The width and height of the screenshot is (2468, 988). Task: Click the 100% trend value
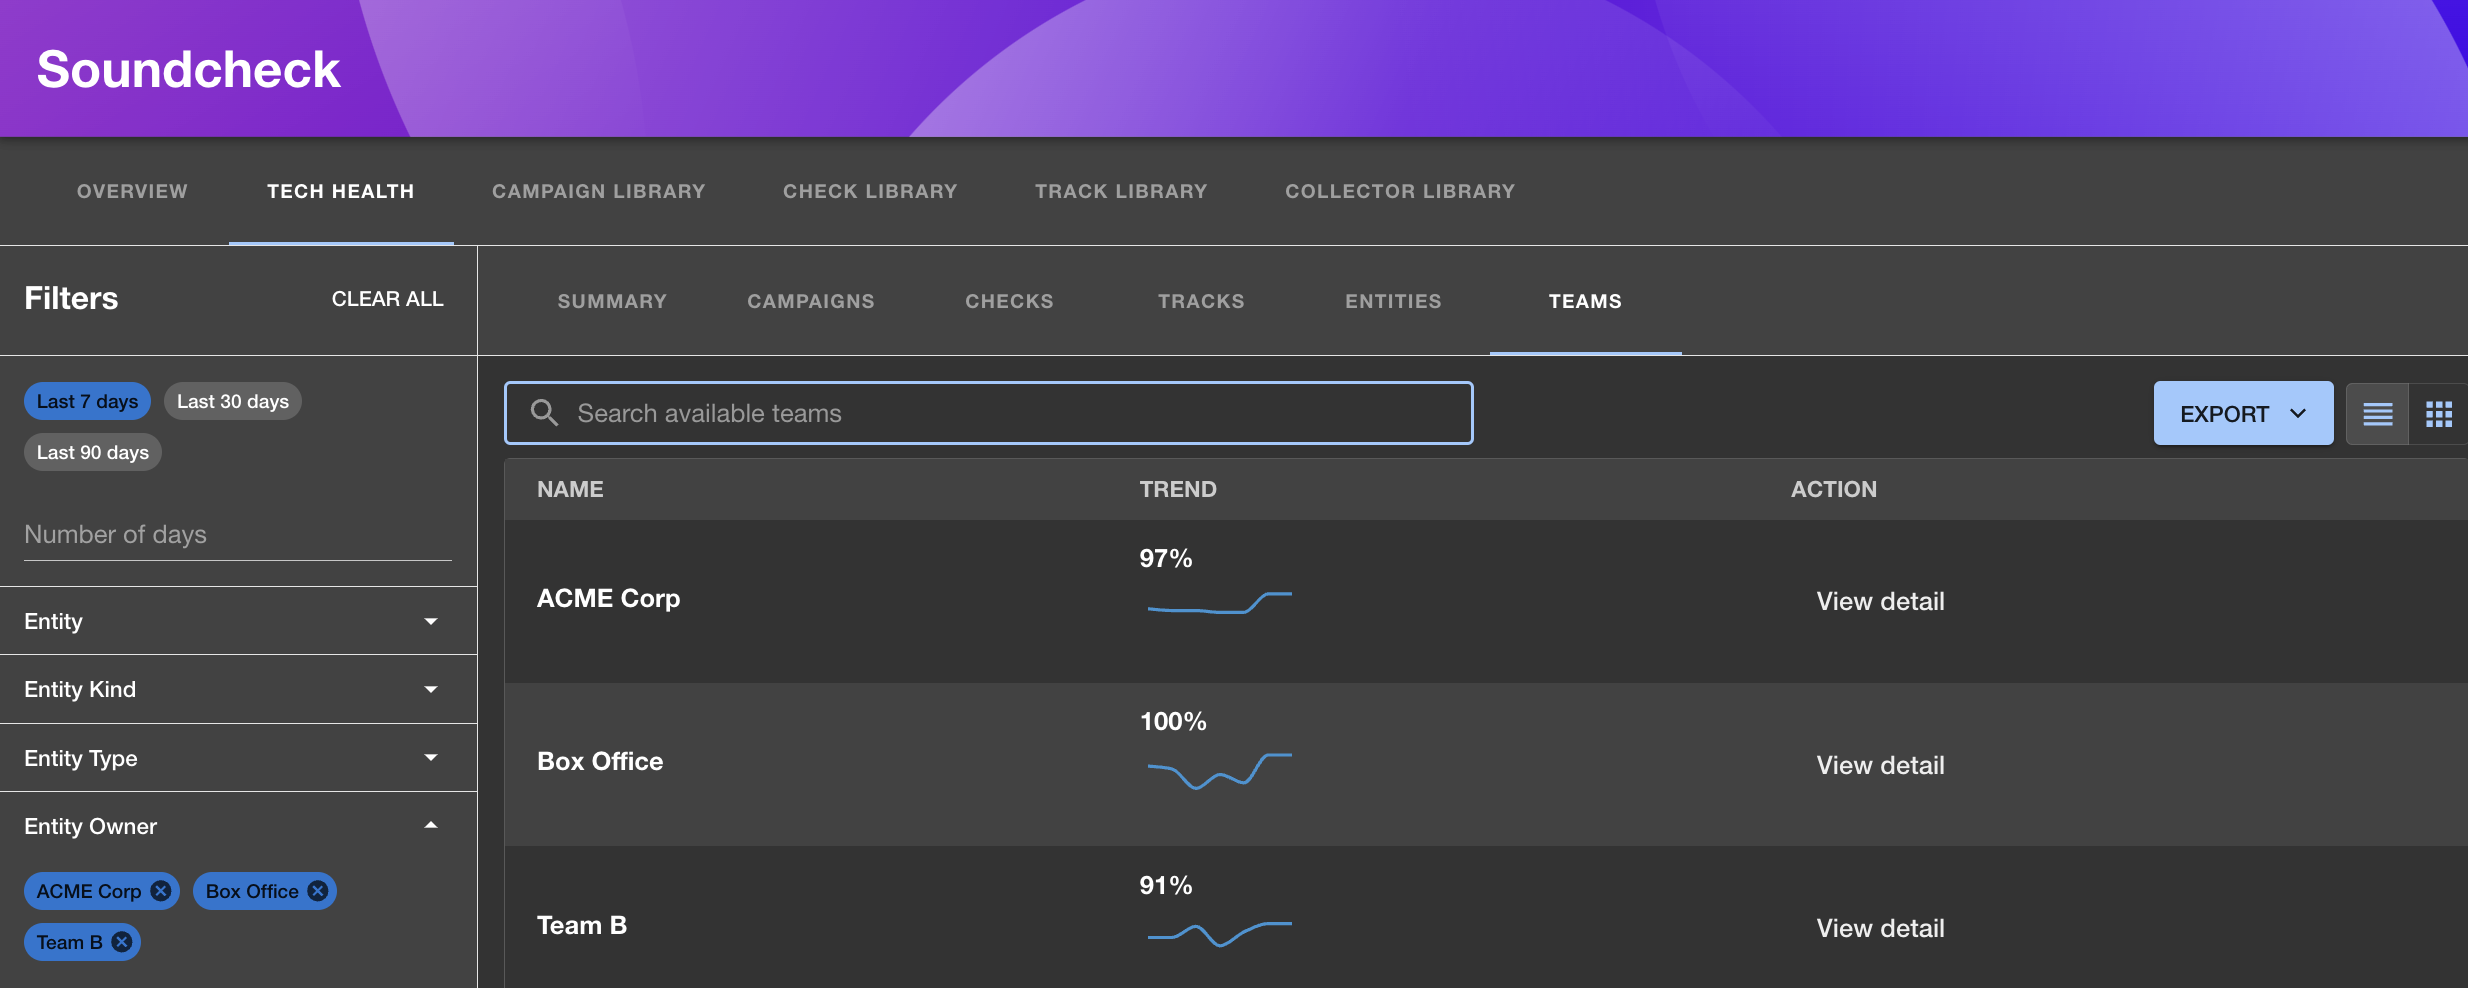pos(1173,721)
